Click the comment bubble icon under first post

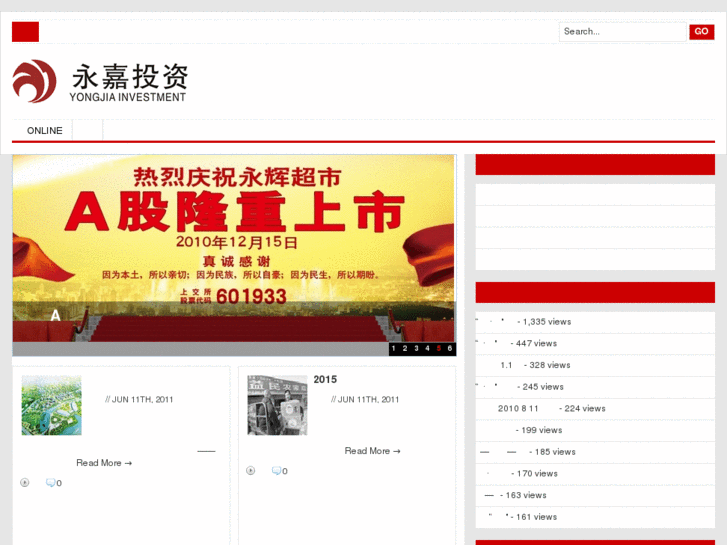(x=51, y=483)
